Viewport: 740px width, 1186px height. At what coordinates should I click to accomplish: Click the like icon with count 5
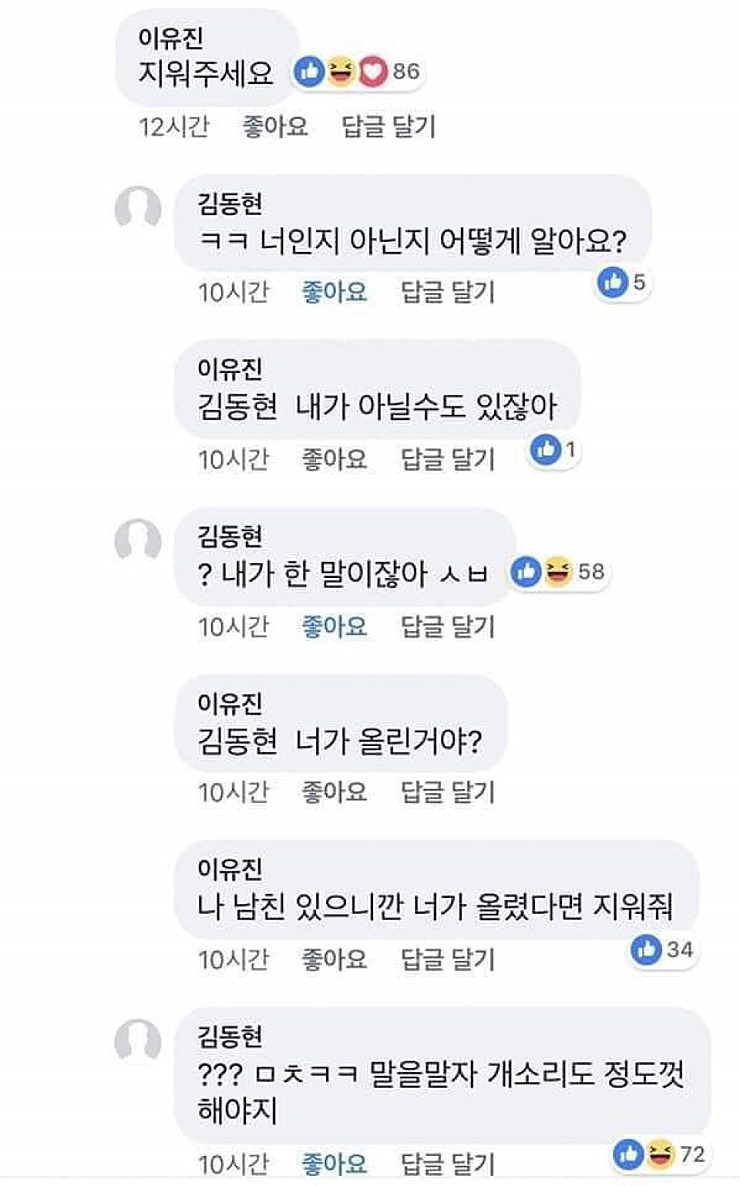[x=612, y=283]
